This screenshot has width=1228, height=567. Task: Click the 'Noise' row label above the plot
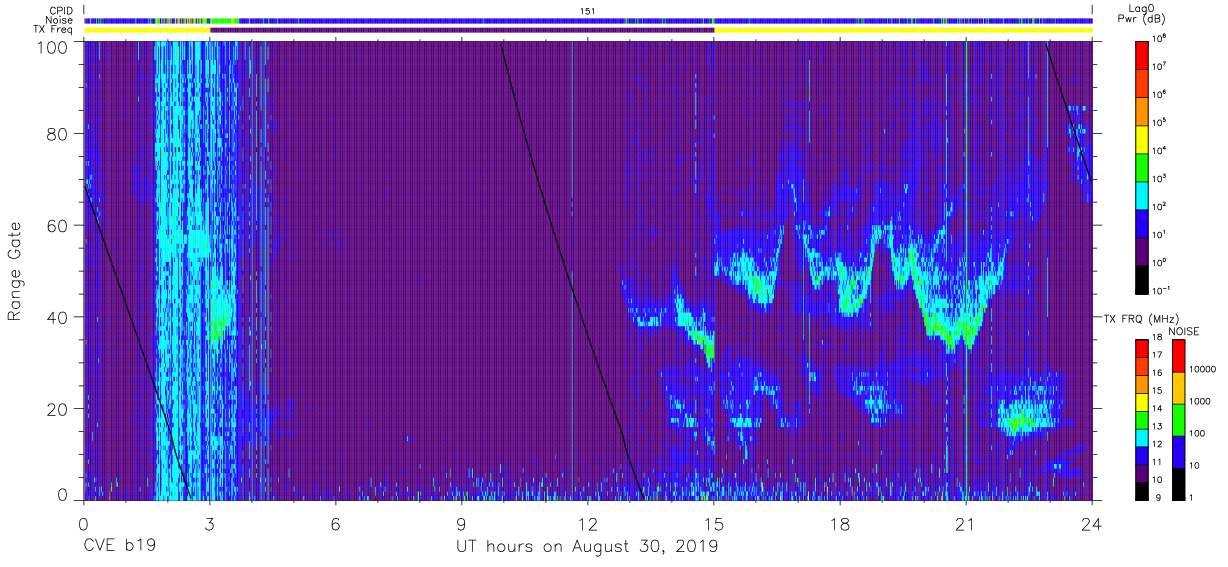click(x=61, y=20)
